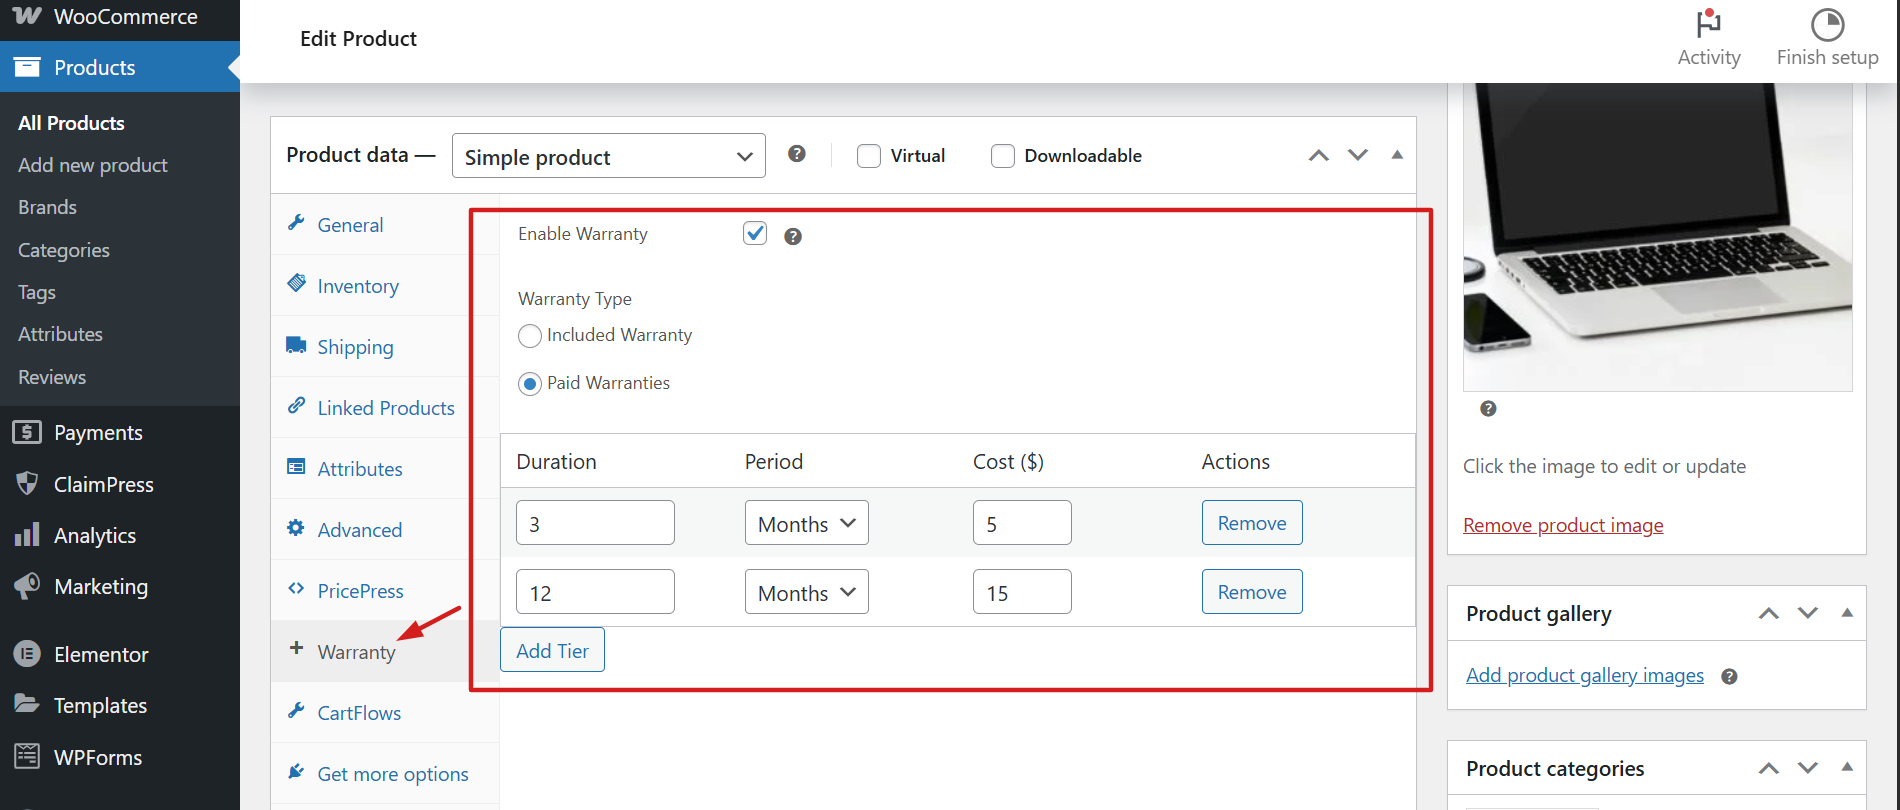
Task: Click help icon next to Enable Warranty
Action: coord(793,237)
